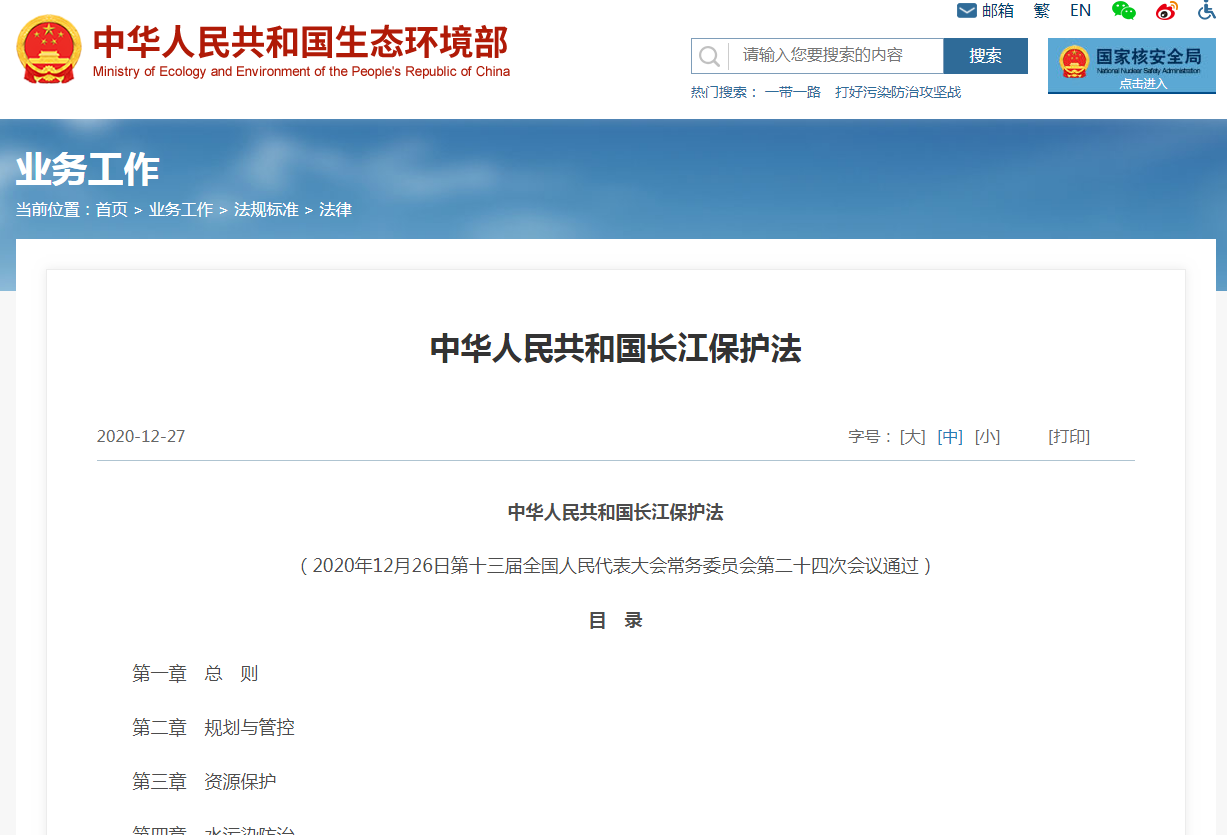Open the wheelchair accessibility icon
The height and width of the screenshot is (835, 1227).
pyautogui.click(x=1207, y=11)
